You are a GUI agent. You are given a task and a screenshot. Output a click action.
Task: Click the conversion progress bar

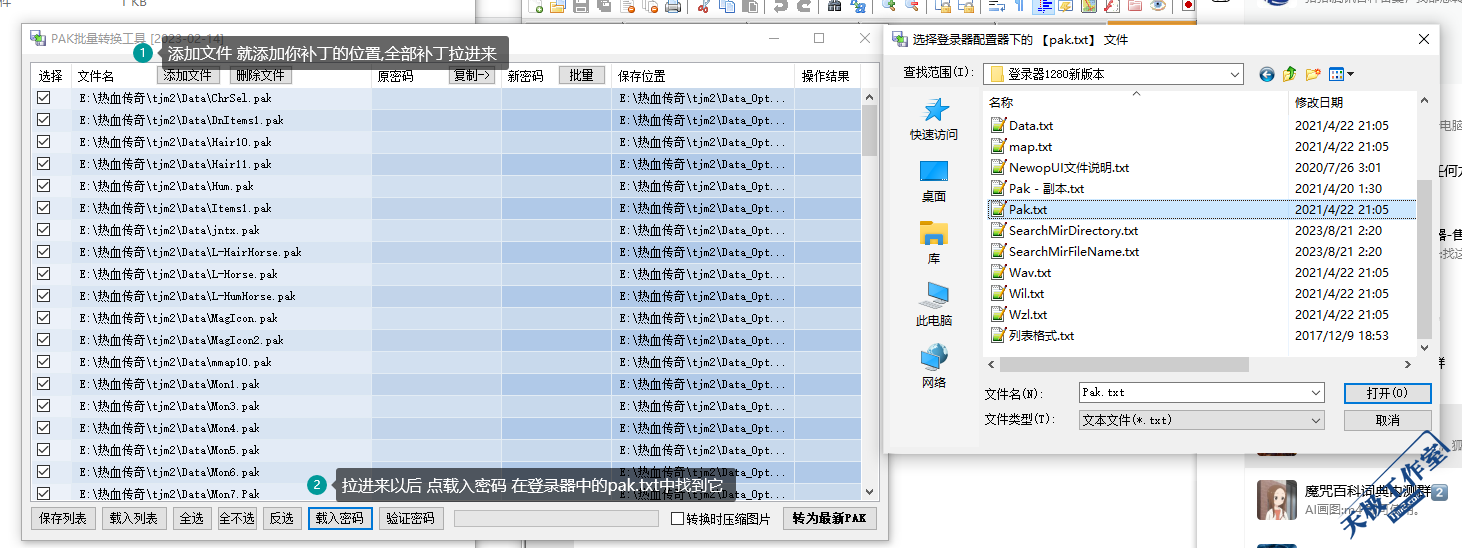pos(556,518)
